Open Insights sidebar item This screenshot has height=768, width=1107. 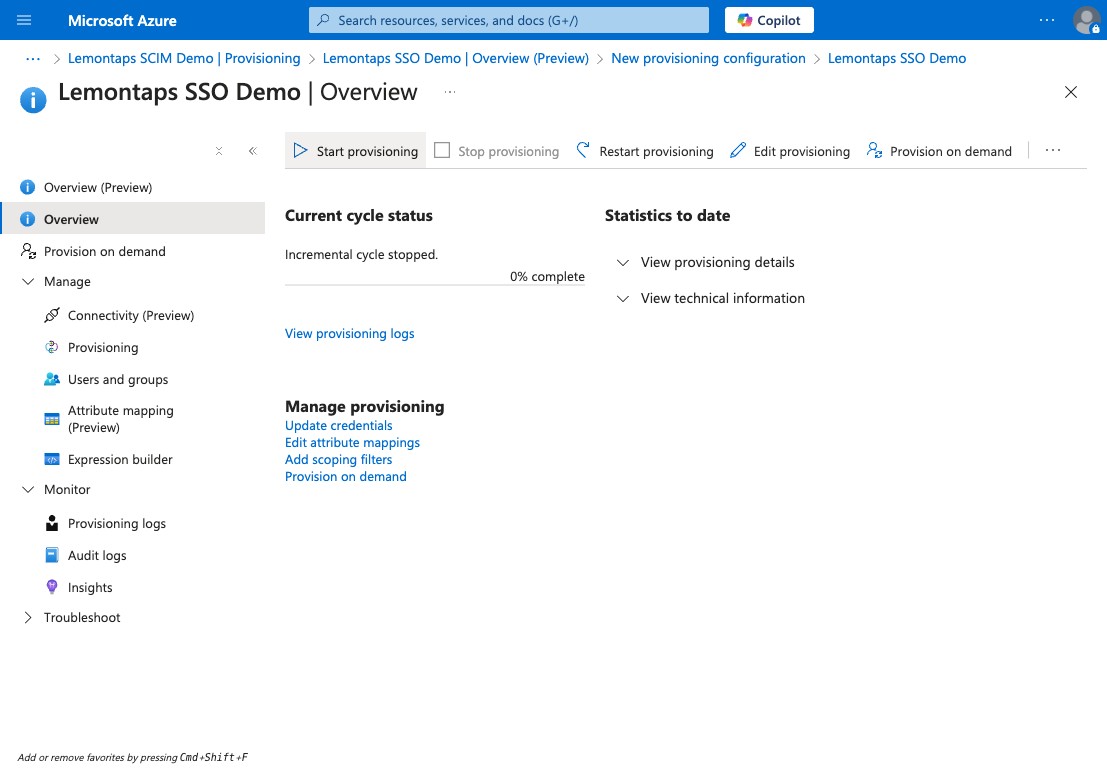[90, 587]
